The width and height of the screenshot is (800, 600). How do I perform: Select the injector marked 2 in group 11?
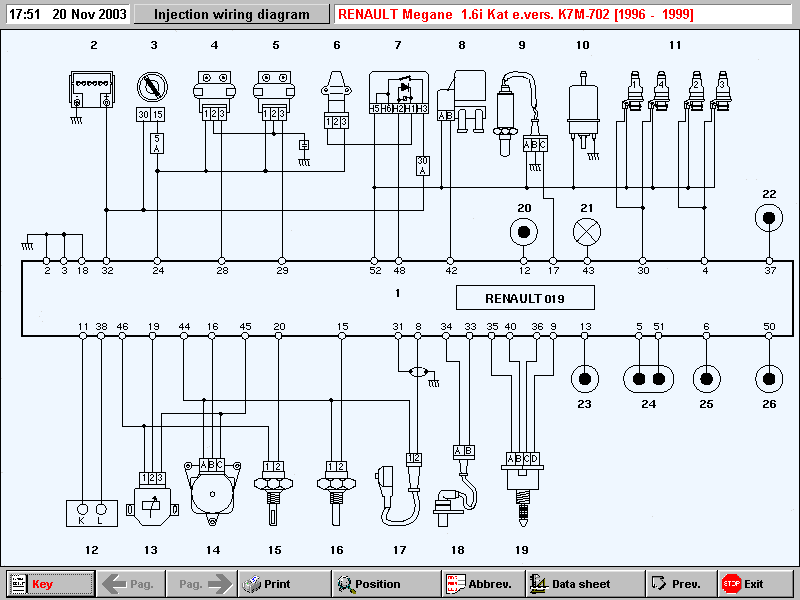coord(696,91)
